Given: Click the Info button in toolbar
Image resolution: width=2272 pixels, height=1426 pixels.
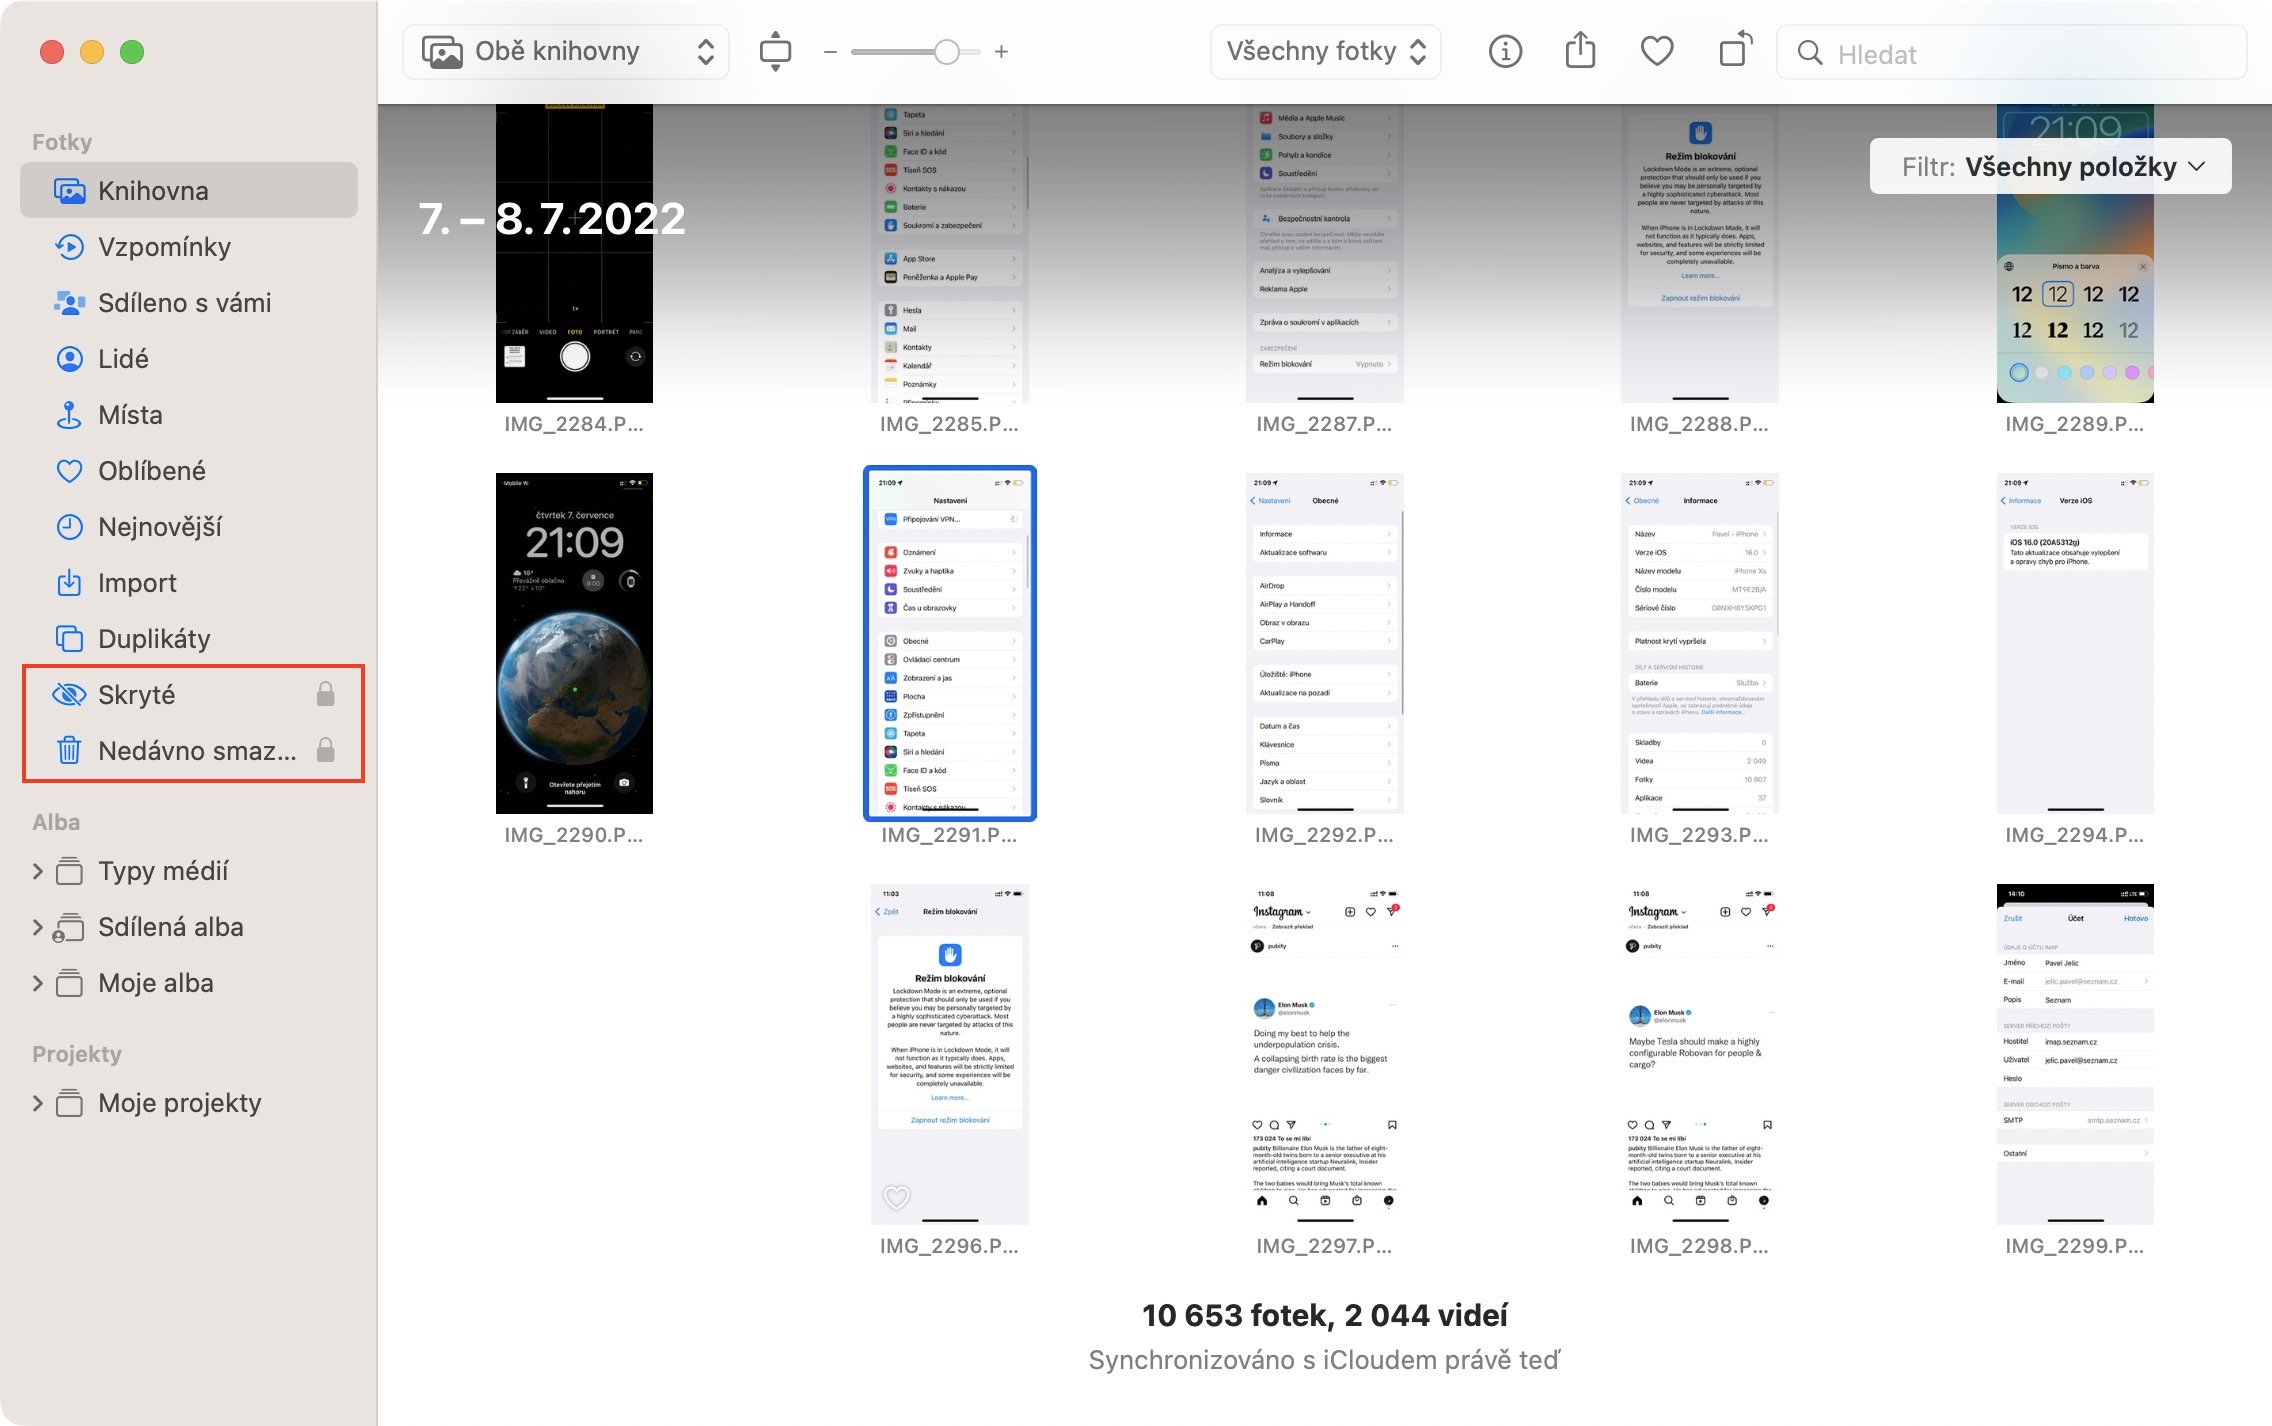Looking at the screenshot, I should pos(1505,51).
